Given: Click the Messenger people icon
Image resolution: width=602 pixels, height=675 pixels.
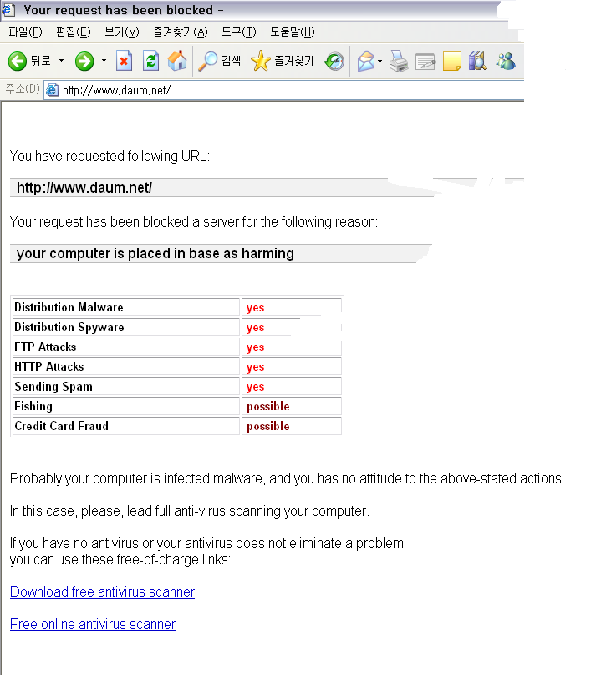Looking at the screenshot, I should pos(506,61).
